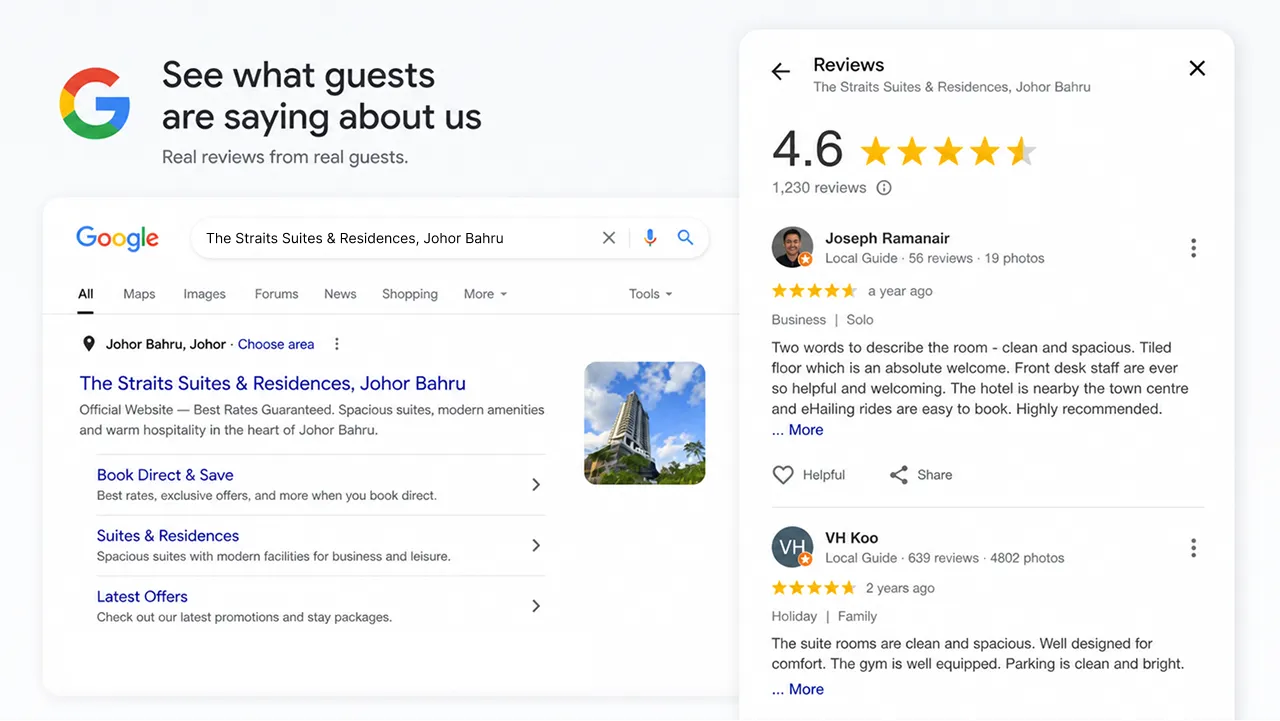Screen dimensions: 1280x721
Task: Click the location pin icon near Johor Bahru
Action: pos(88,344)
